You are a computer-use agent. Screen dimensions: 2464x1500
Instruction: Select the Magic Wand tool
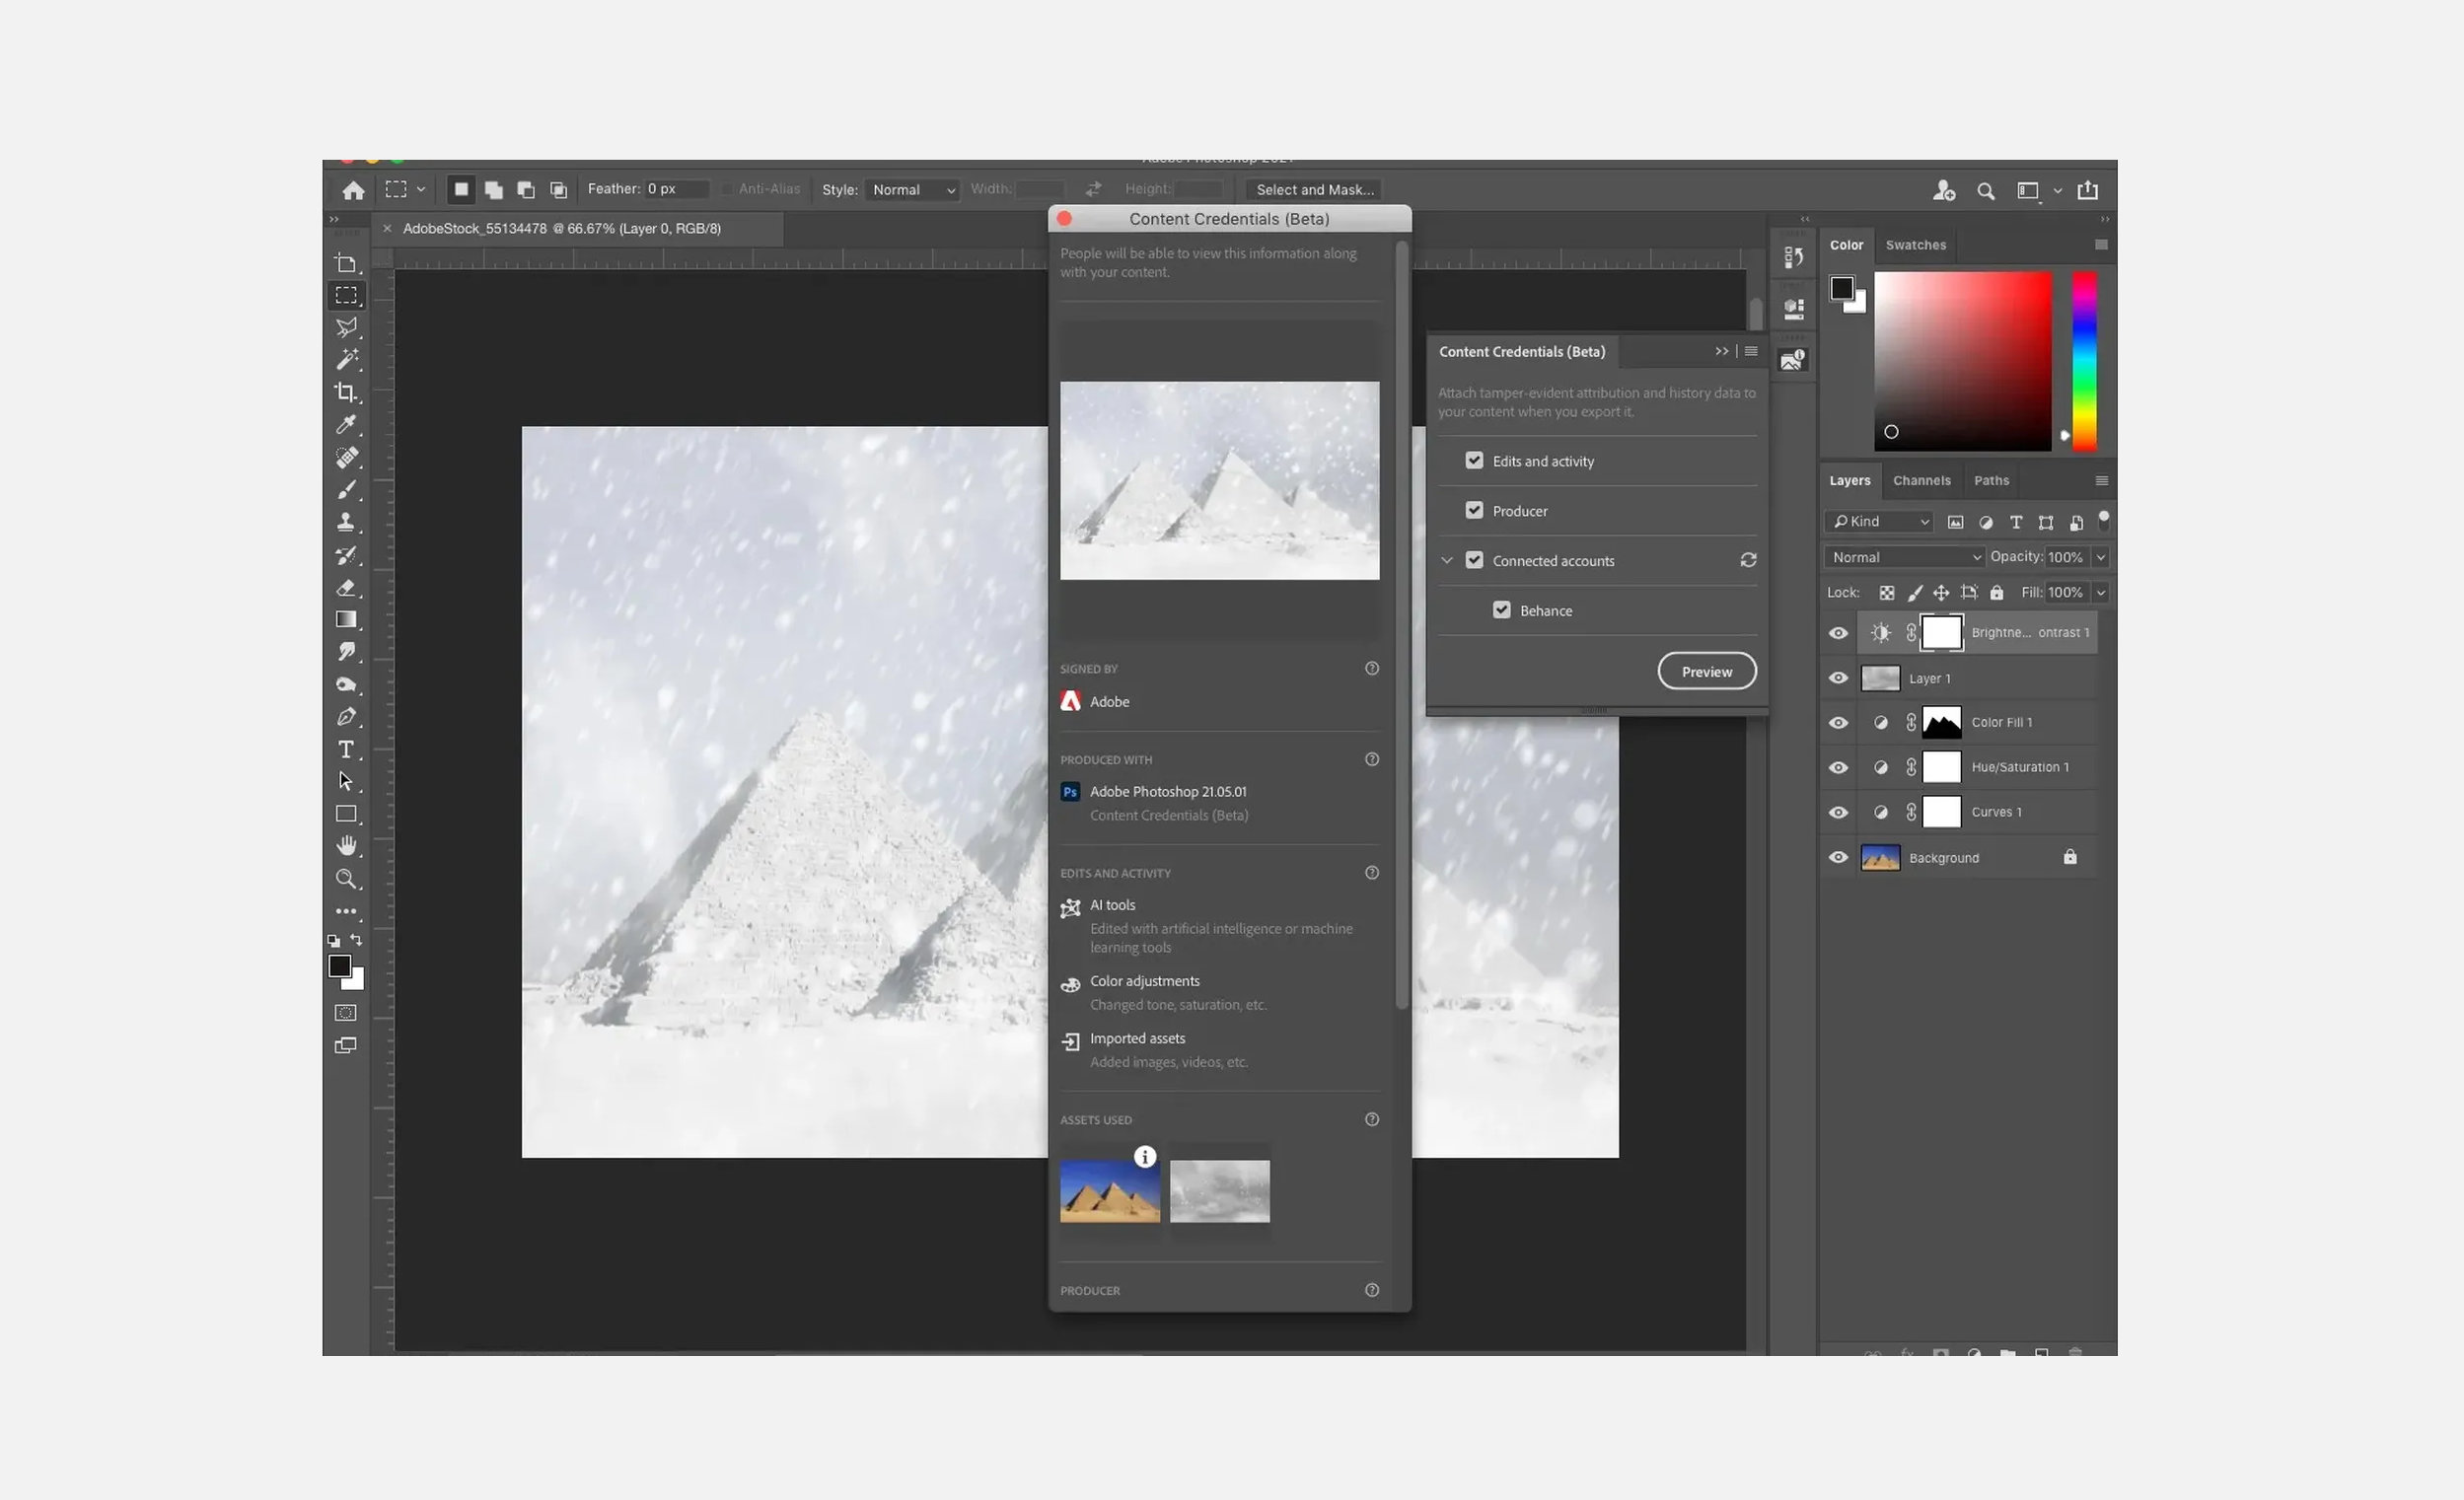346,359
